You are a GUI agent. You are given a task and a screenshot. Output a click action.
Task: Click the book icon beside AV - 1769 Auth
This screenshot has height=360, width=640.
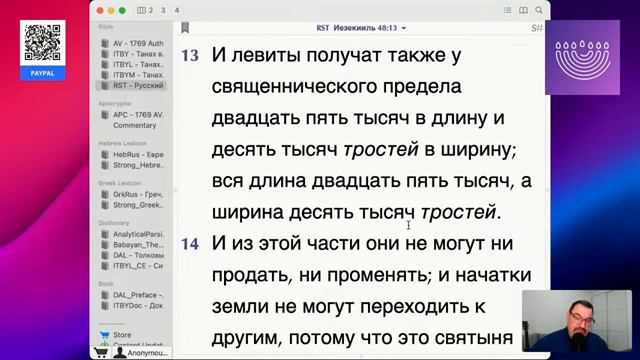pyautogui.click(x=105, y=43)
